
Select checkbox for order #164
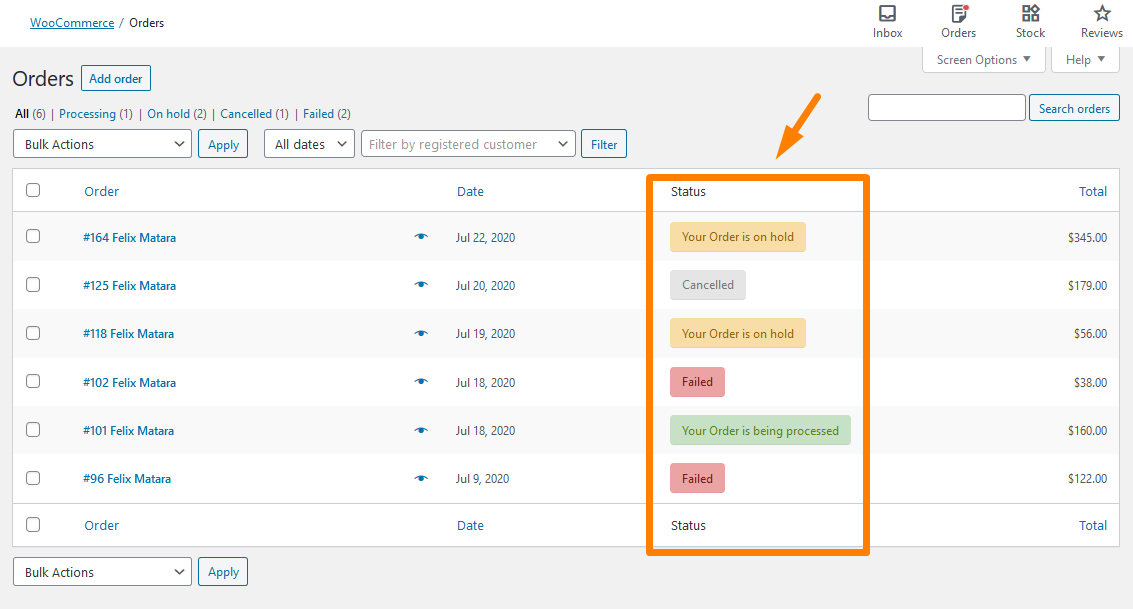[x=33, y=236]
